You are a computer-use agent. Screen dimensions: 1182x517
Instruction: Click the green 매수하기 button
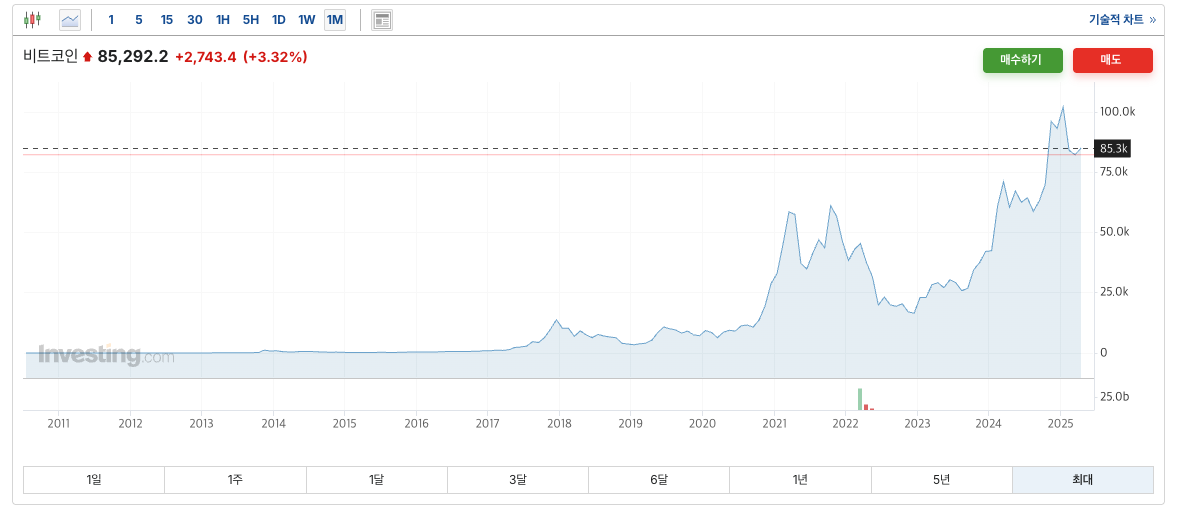click(x=1022, y=60)
